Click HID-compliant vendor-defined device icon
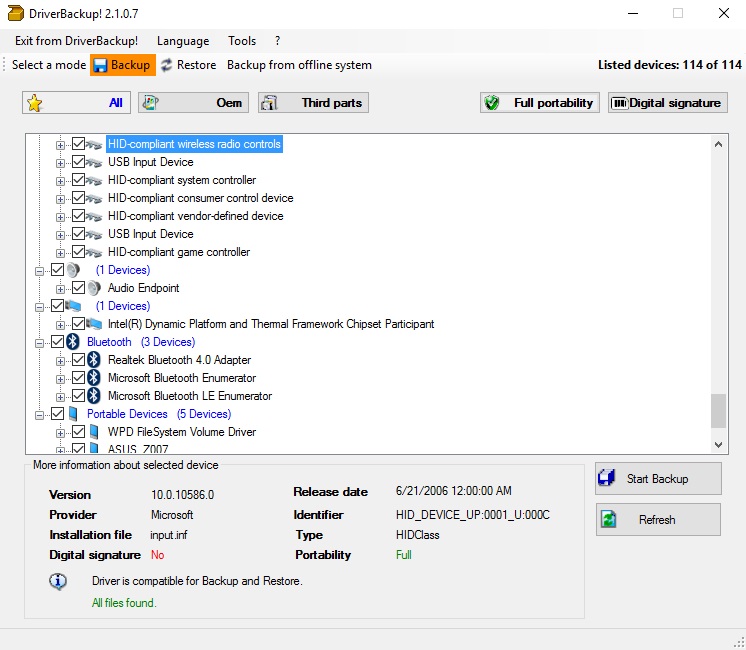Image resolution: width=746 pixels, height=650 pixels. tap(94, 217)
